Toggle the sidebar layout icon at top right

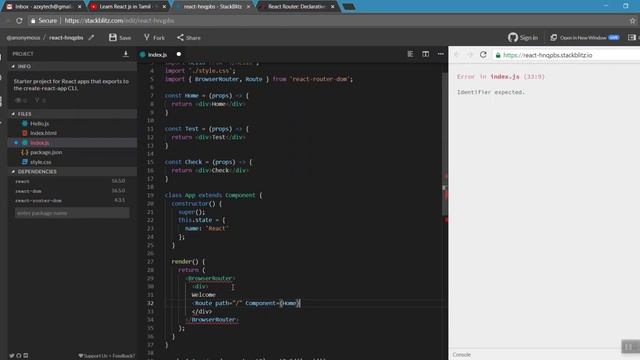pyautogui.click(x=631, y=38)
